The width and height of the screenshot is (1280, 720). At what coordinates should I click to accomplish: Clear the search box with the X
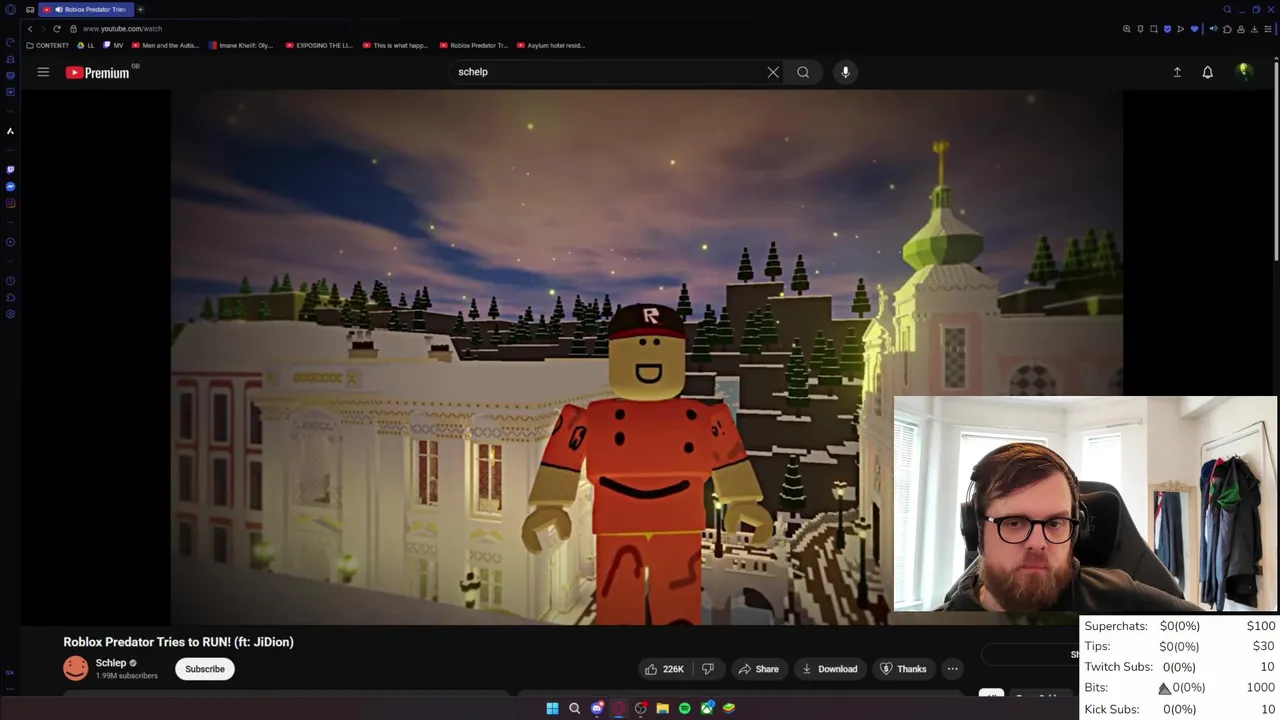[x=773, y=72]
